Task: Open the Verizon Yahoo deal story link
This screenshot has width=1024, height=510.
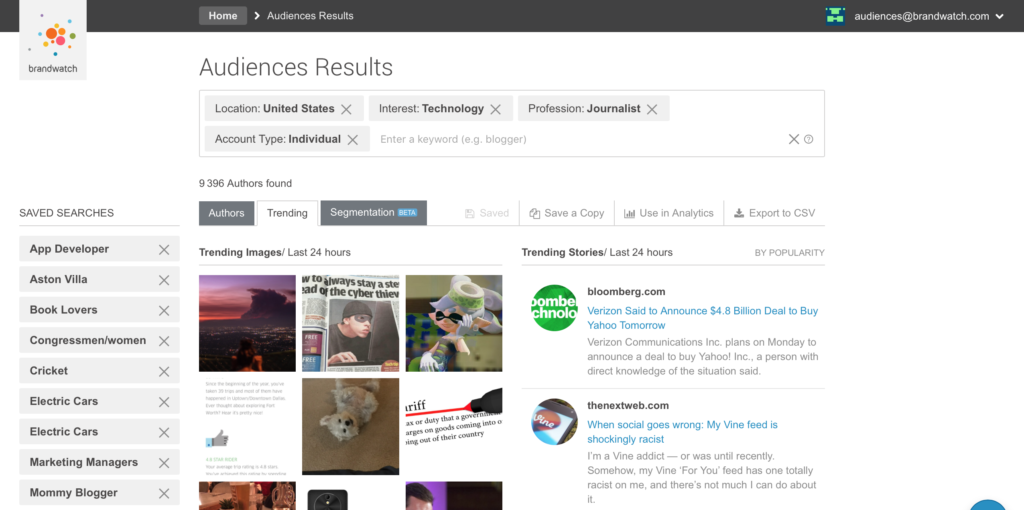Action: [x=702, y=318]
